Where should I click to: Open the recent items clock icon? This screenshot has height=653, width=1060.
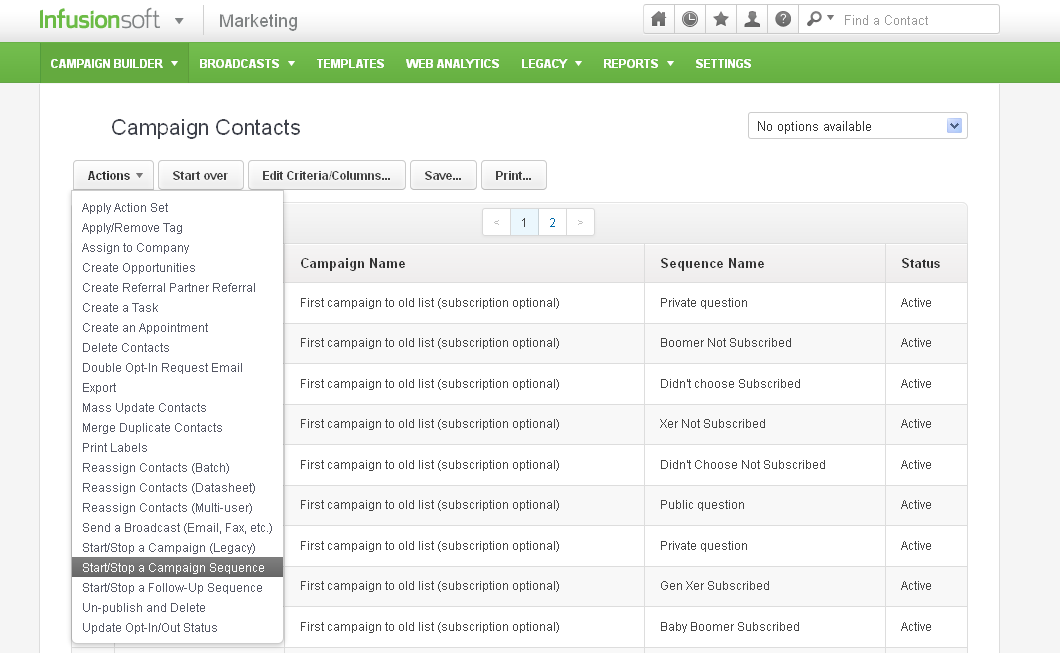tap(689, 19)
